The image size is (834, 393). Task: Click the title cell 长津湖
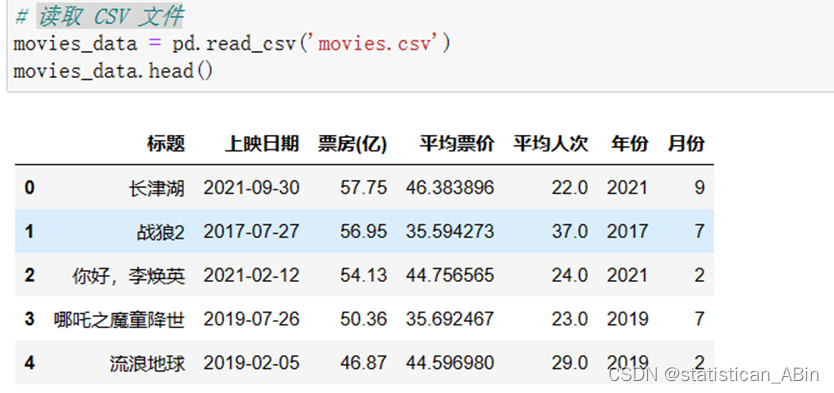pyautogui.click(x=157, y=188)
